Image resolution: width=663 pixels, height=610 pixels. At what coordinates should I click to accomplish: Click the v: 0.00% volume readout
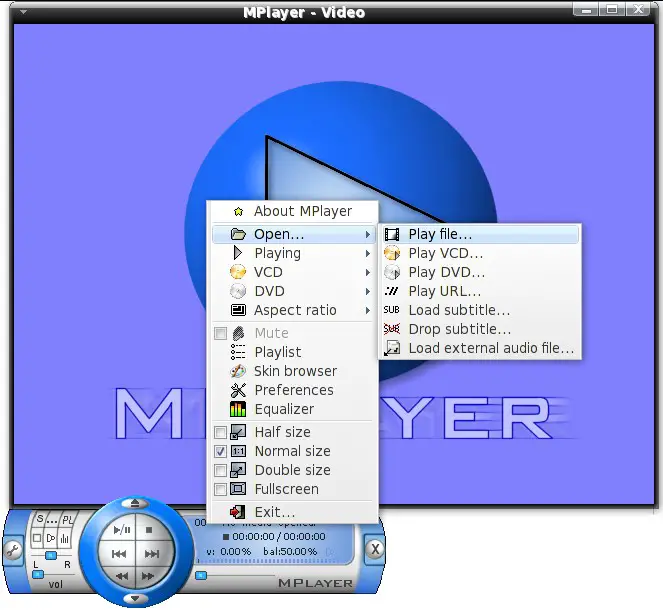coord(229,552)
